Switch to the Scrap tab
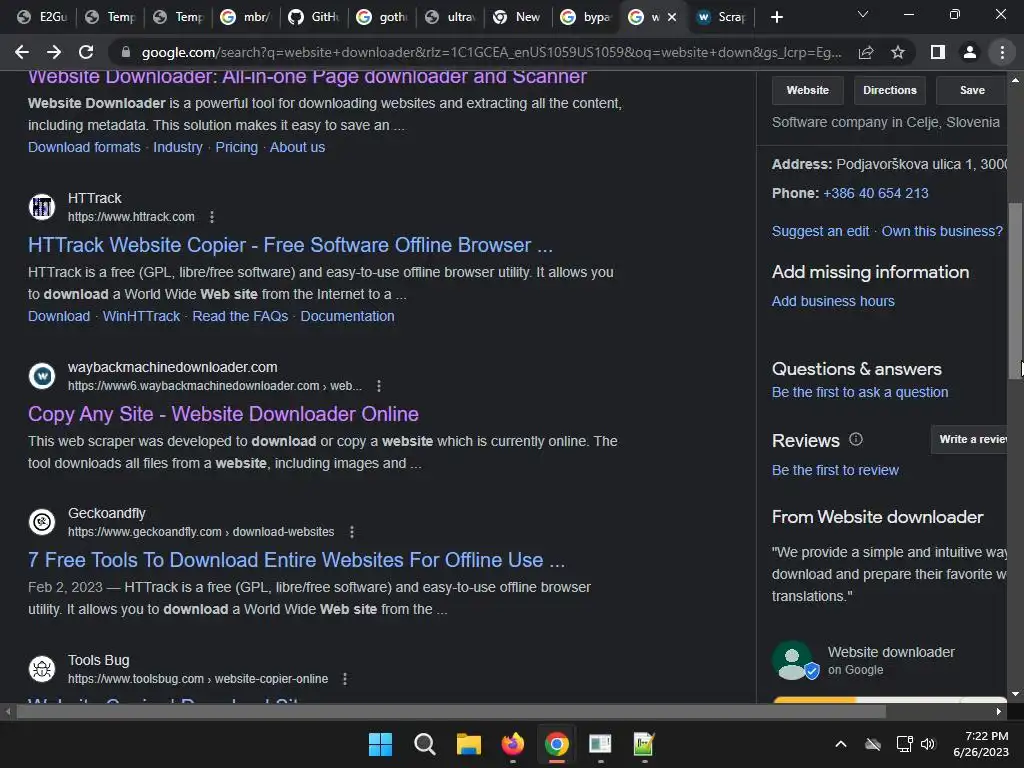The height and width of the screenshot is (768, 1024). click(722, 17)
